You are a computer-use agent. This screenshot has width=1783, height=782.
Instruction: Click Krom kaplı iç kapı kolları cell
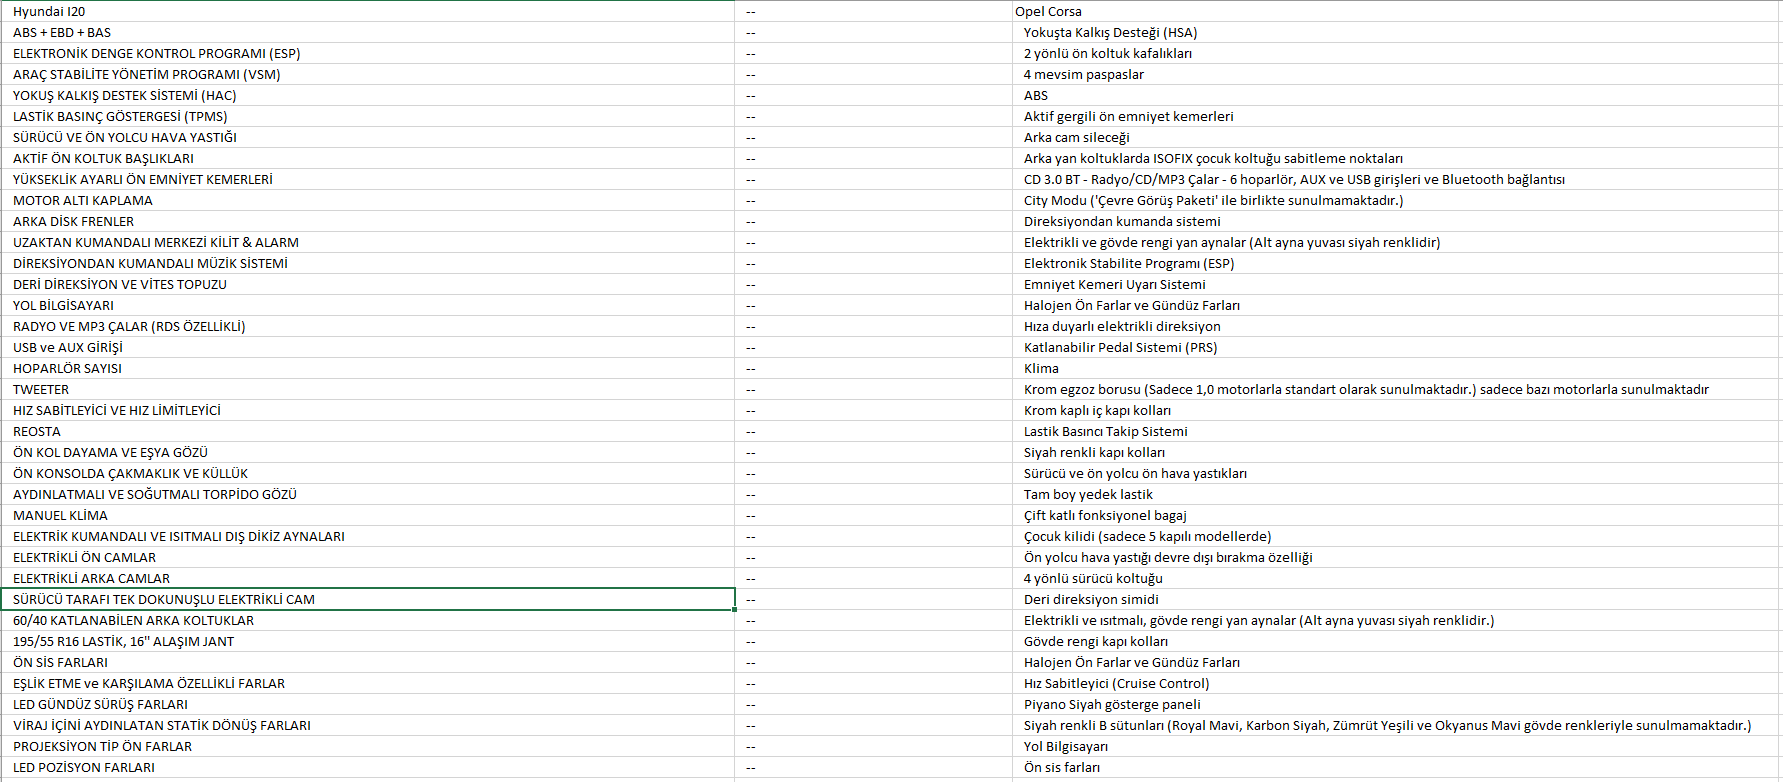[x=1396, y=410]
